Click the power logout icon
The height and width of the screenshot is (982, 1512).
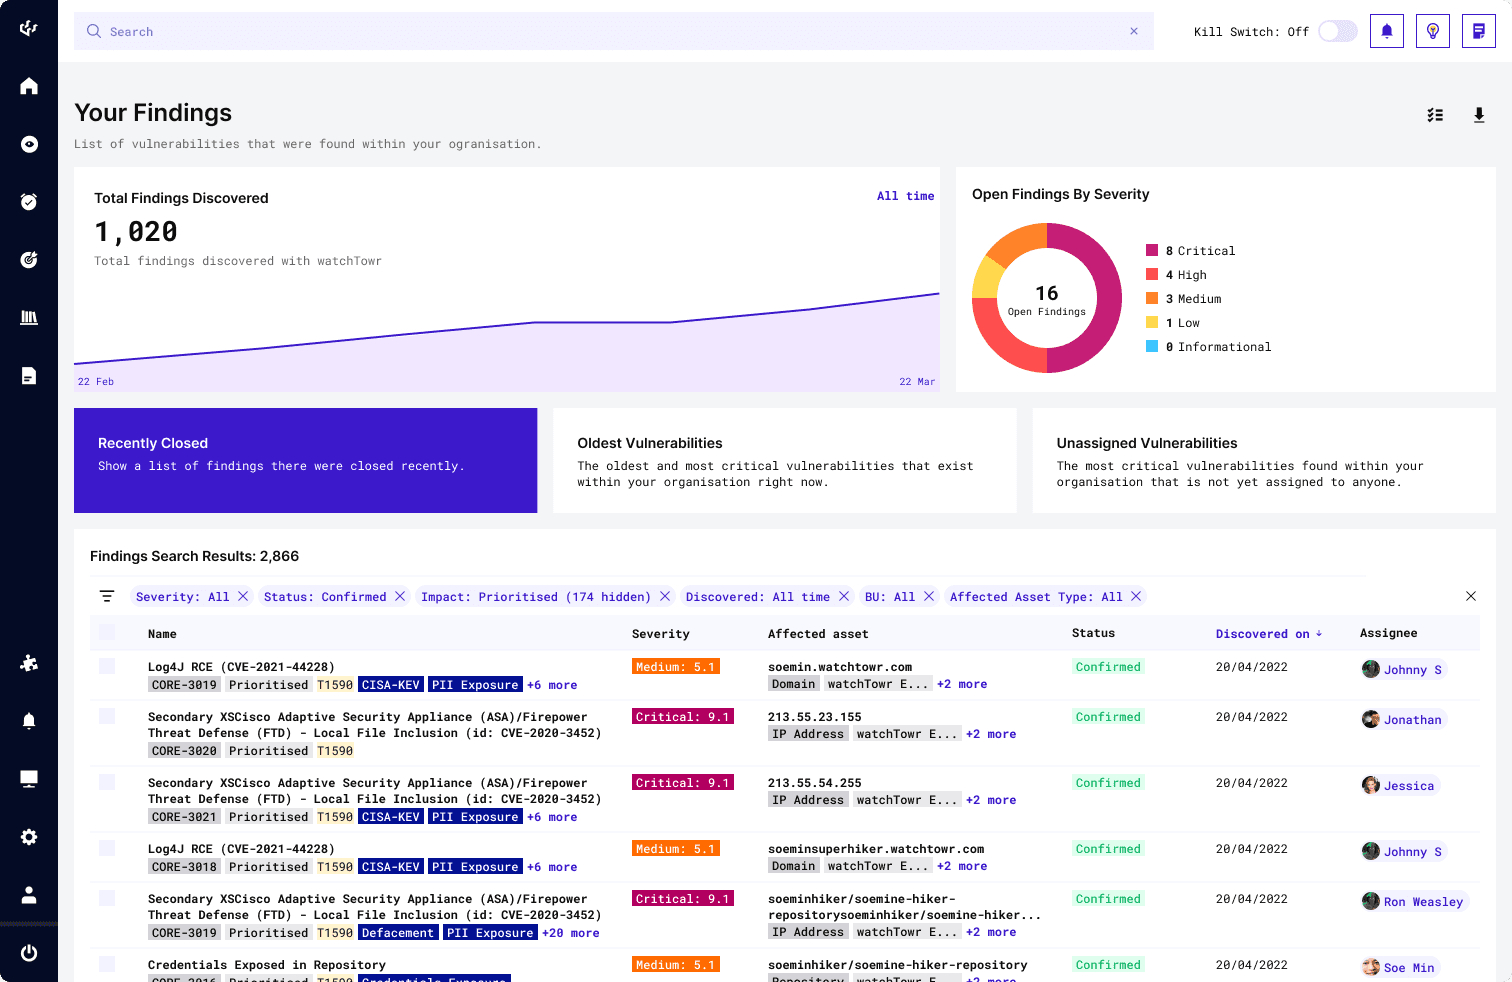point(29,953)
